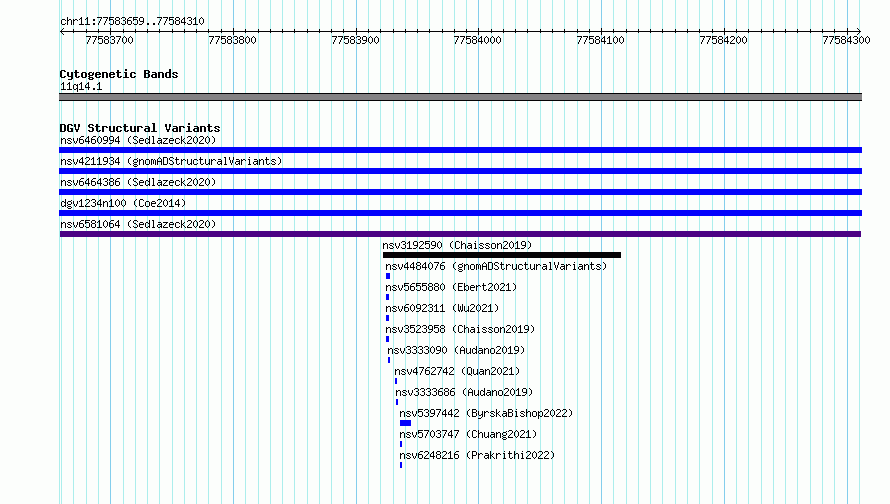890x504 pixels.
Task: Click the blue bar for nsv6460994
Action: (x=460, y=150)
